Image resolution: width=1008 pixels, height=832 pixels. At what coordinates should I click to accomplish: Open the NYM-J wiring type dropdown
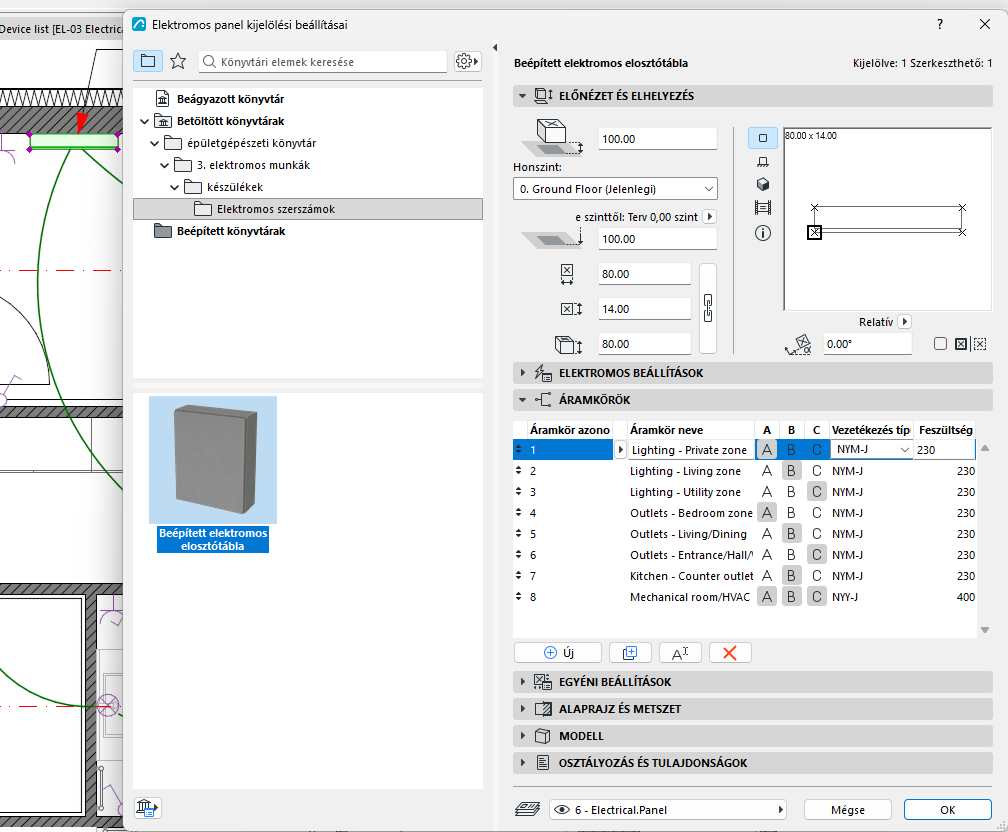871,450
